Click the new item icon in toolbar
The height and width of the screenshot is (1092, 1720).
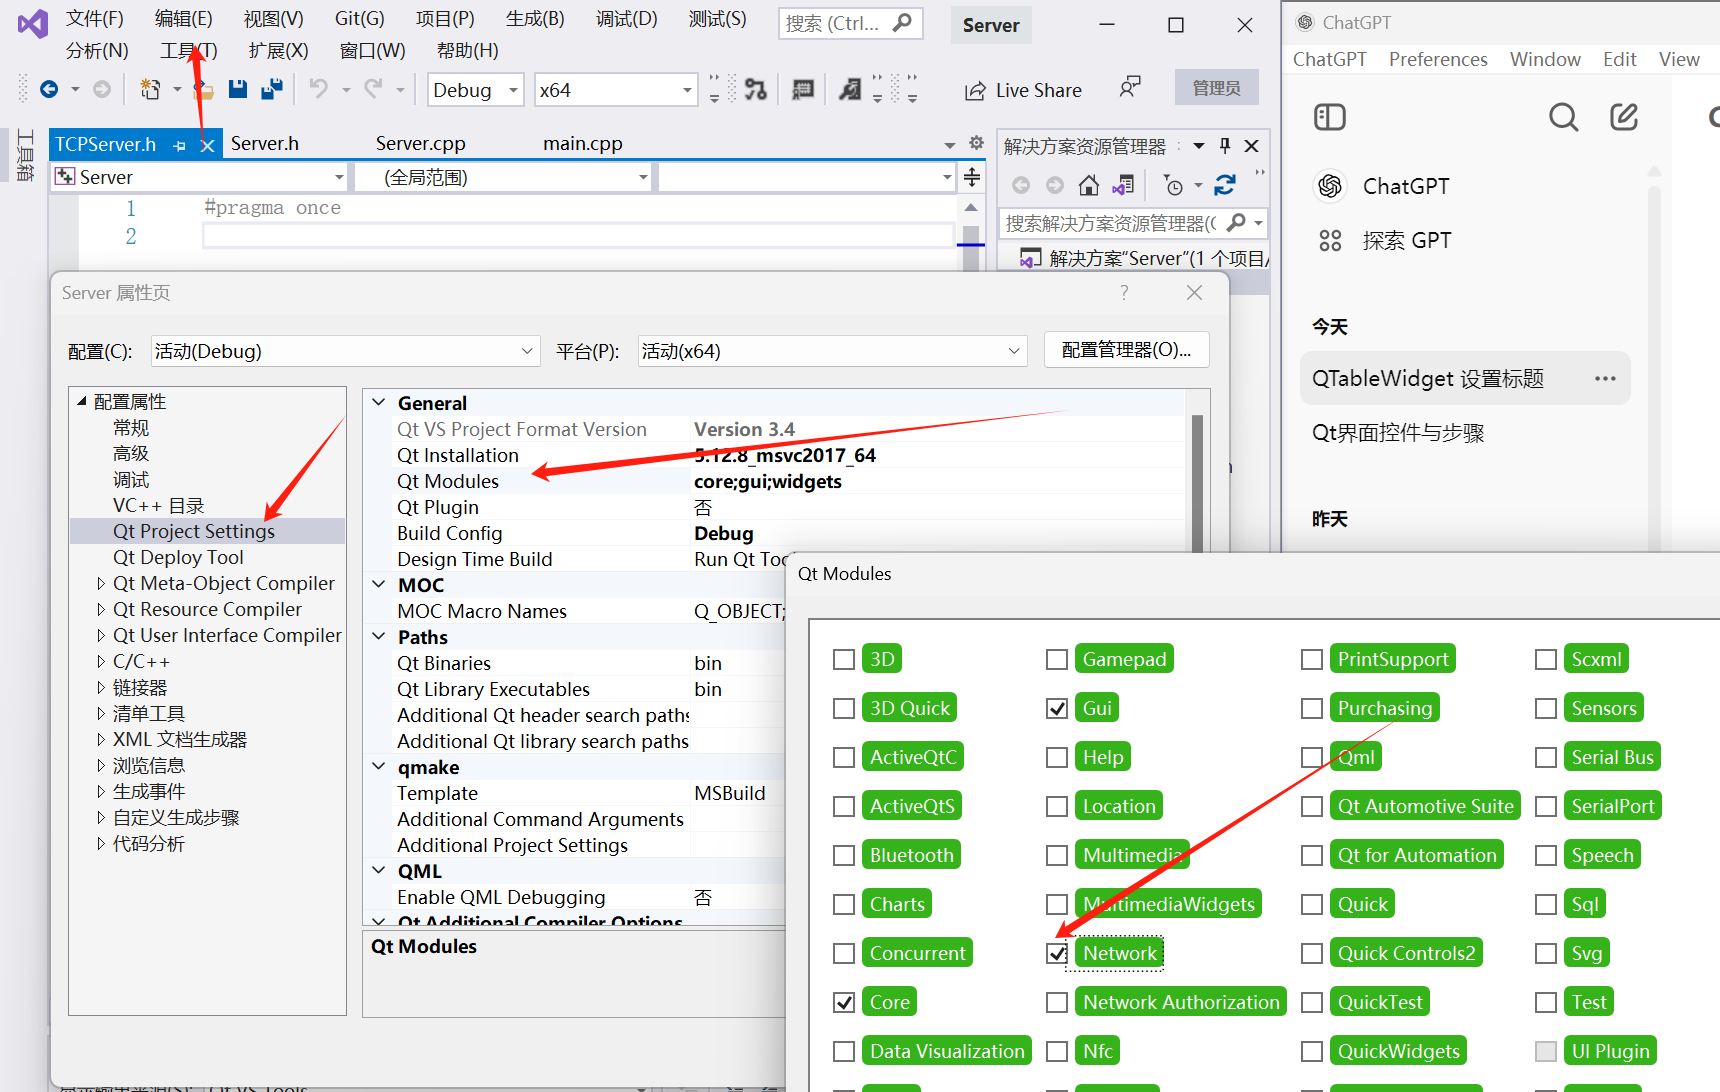pyautogui.click(x=150, y=90)
